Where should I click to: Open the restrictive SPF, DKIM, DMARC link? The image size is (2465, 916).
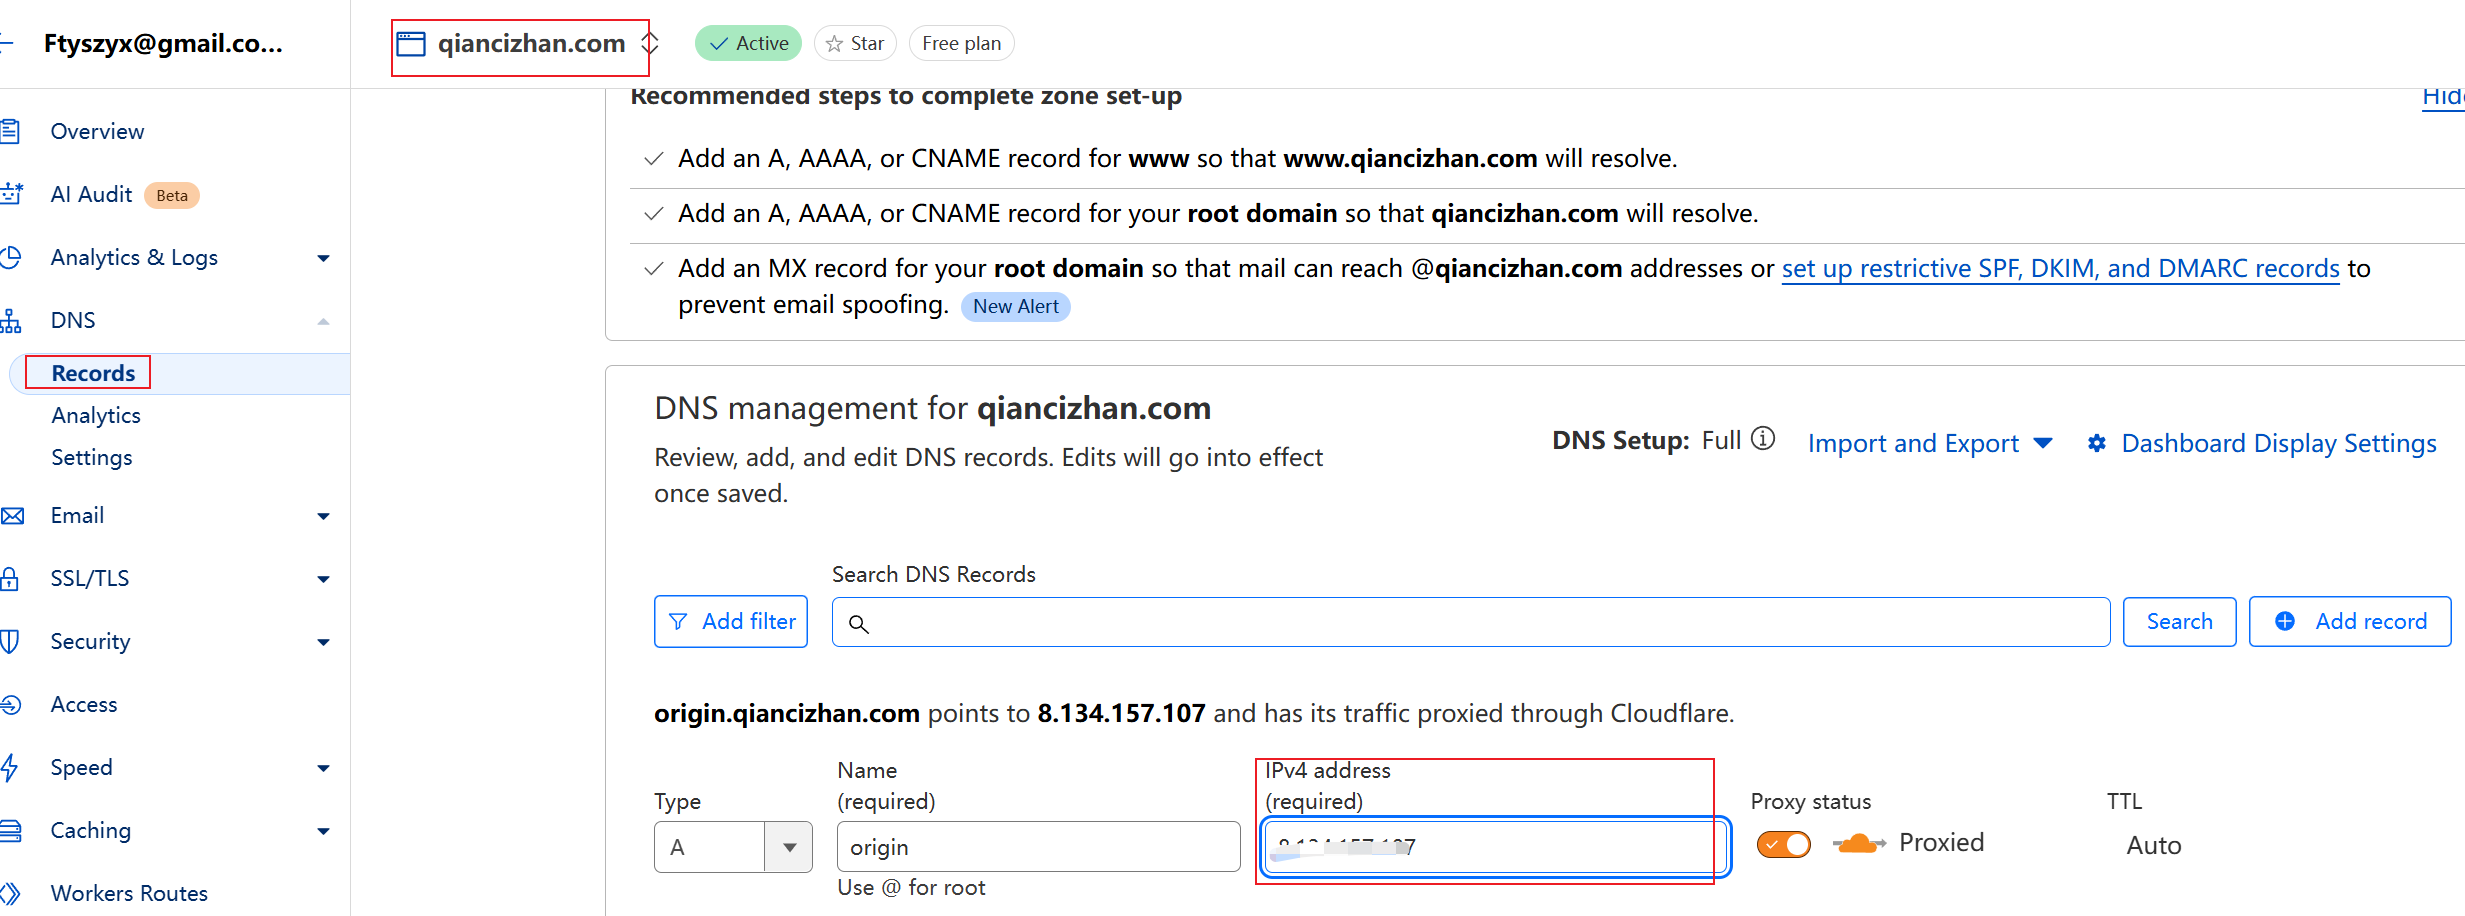click(2060, 268)
